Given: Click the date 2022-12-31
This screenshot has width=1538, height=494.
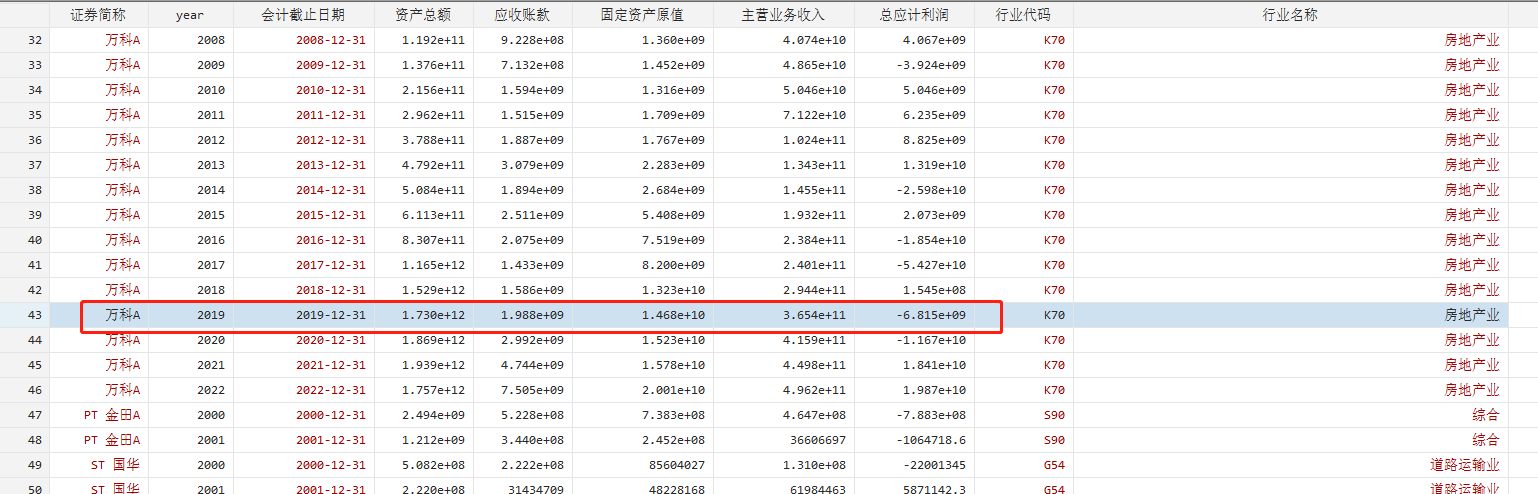Looking at the screenshot, I should (331, 390).
